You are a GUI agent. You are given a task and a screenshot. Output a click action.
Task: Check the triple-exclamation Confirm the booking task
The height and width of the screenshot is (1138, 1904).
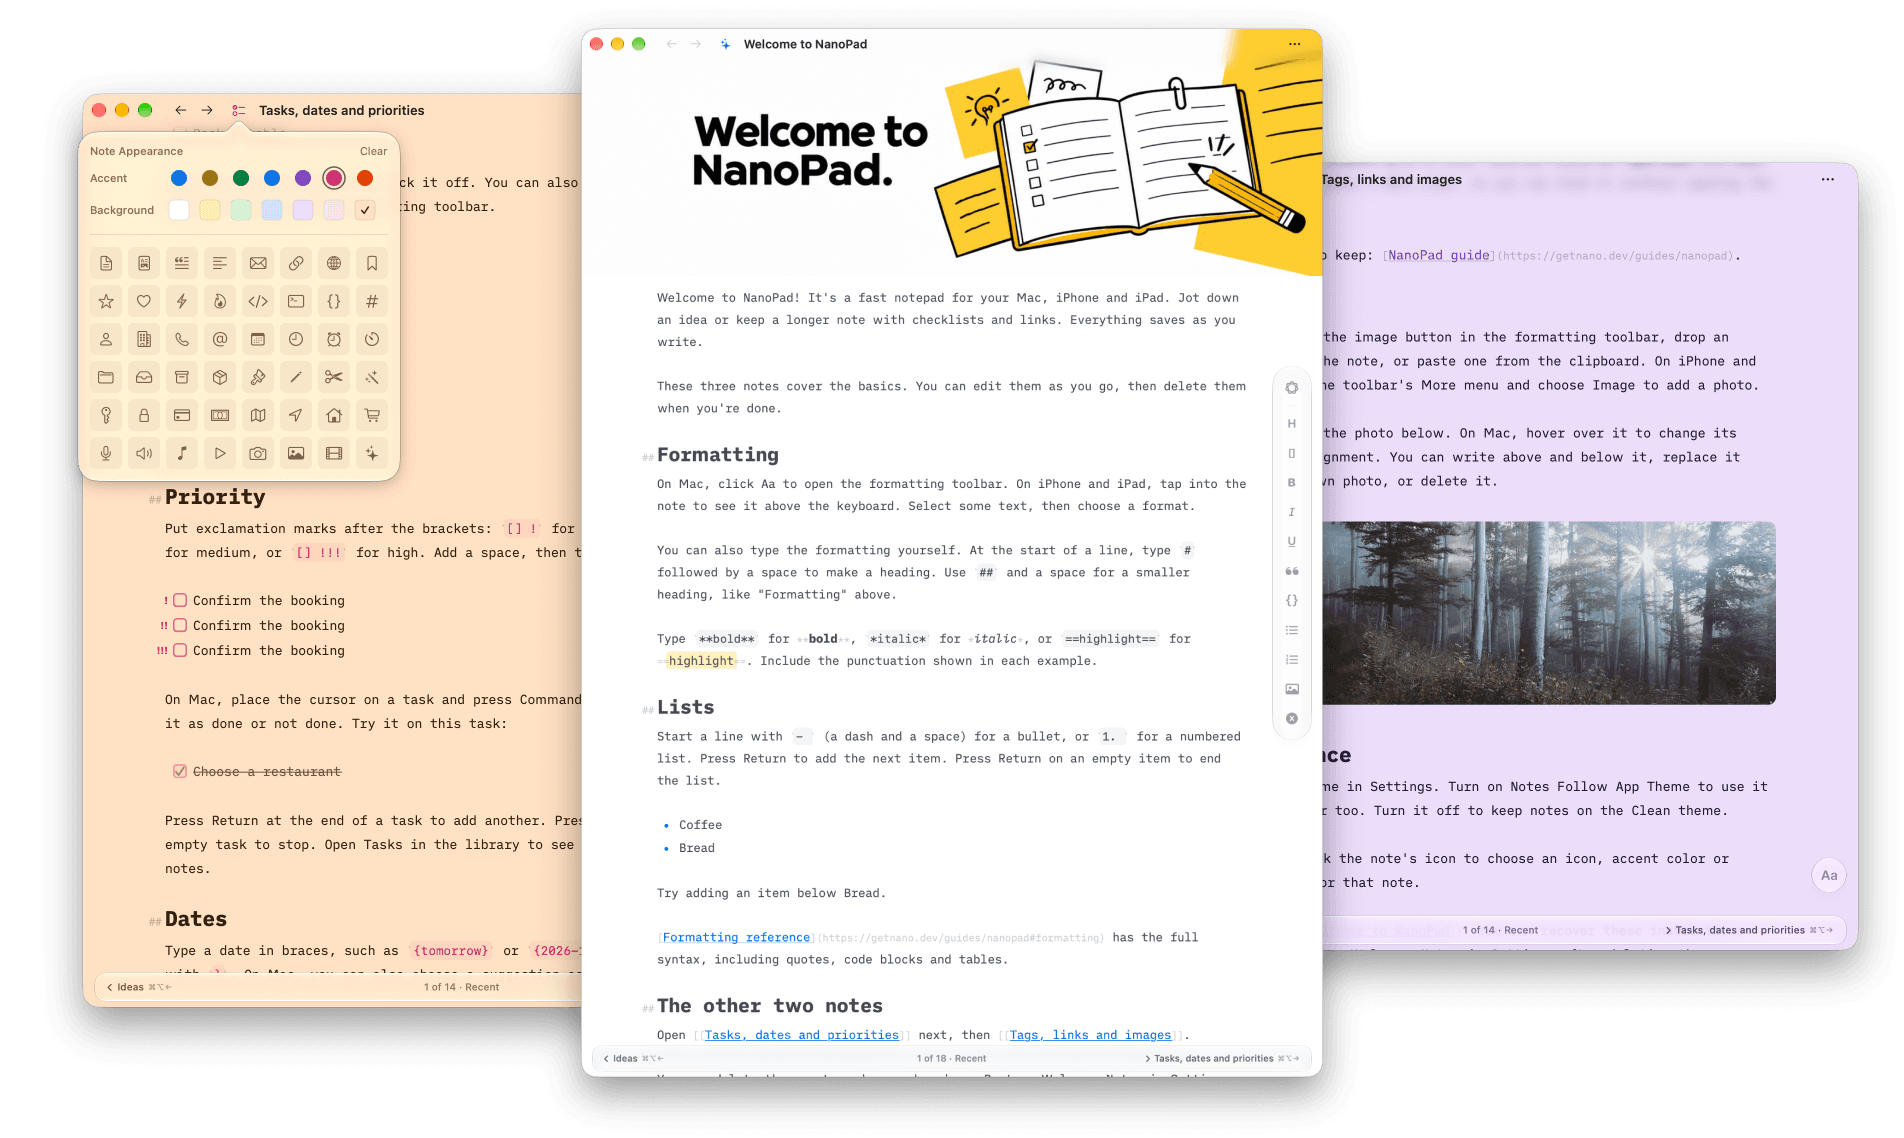point(180,650)
